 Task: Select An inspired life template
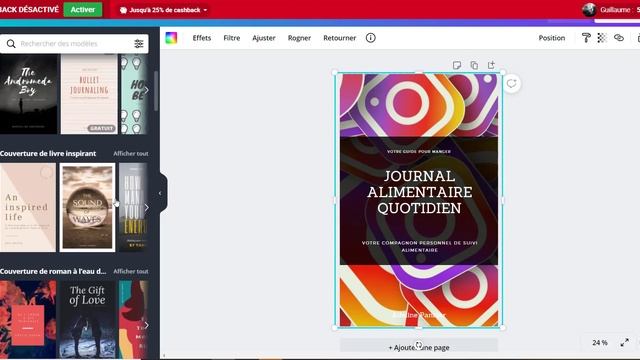click(x=28, y=207)
